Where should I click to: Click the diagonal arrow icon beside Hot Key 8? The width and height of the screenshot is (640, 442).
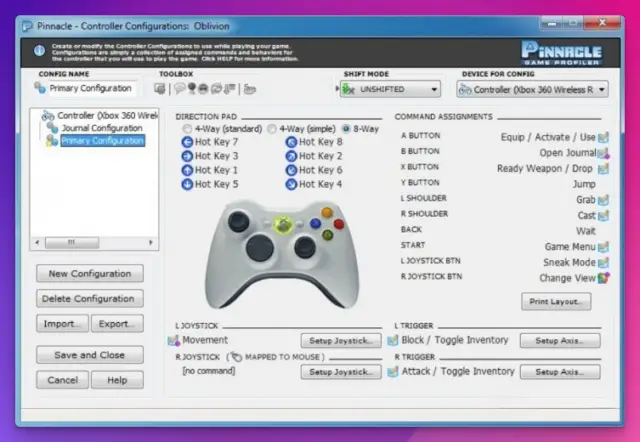291,142
